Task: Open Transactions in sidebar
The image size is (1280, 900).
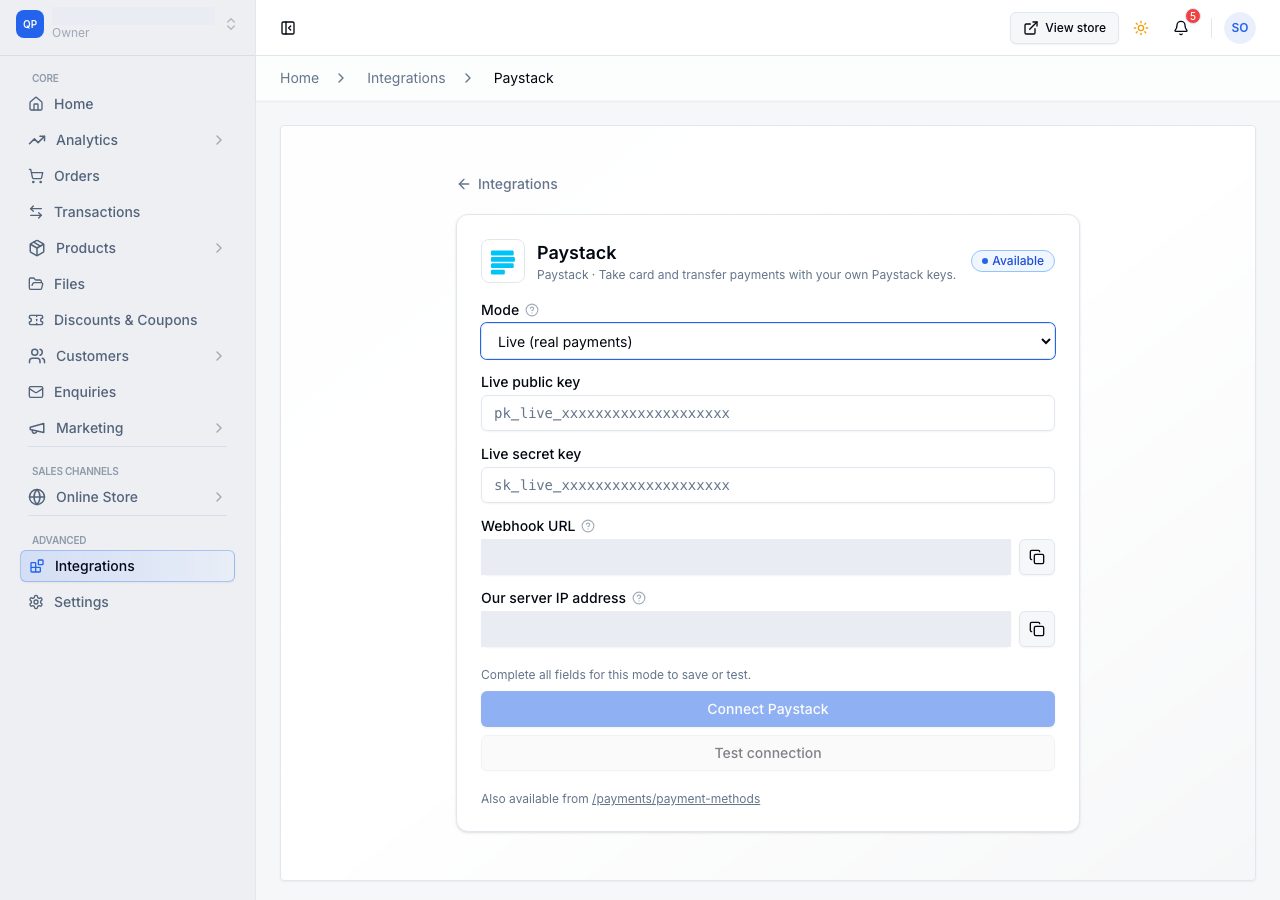Action: click(127, 212)
